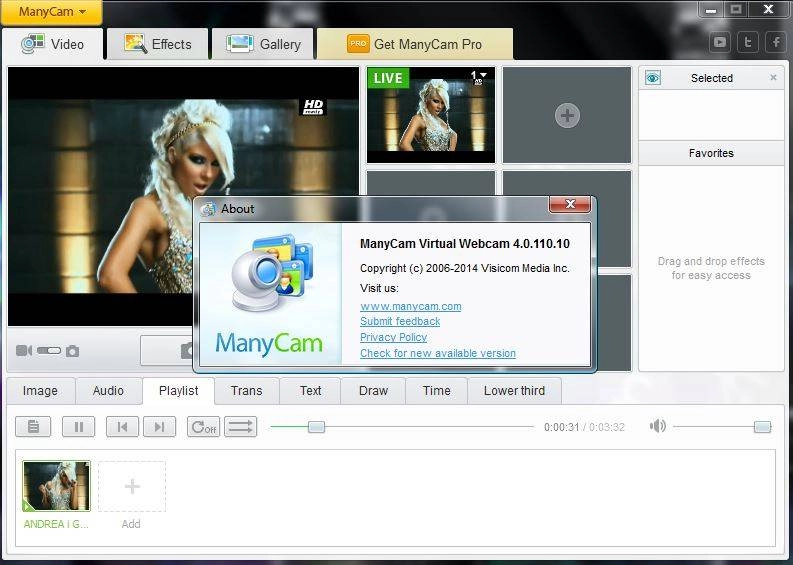Click the playback time 0:00:31 text
Viewport: 793px width, 565px height.
[561, 427]
